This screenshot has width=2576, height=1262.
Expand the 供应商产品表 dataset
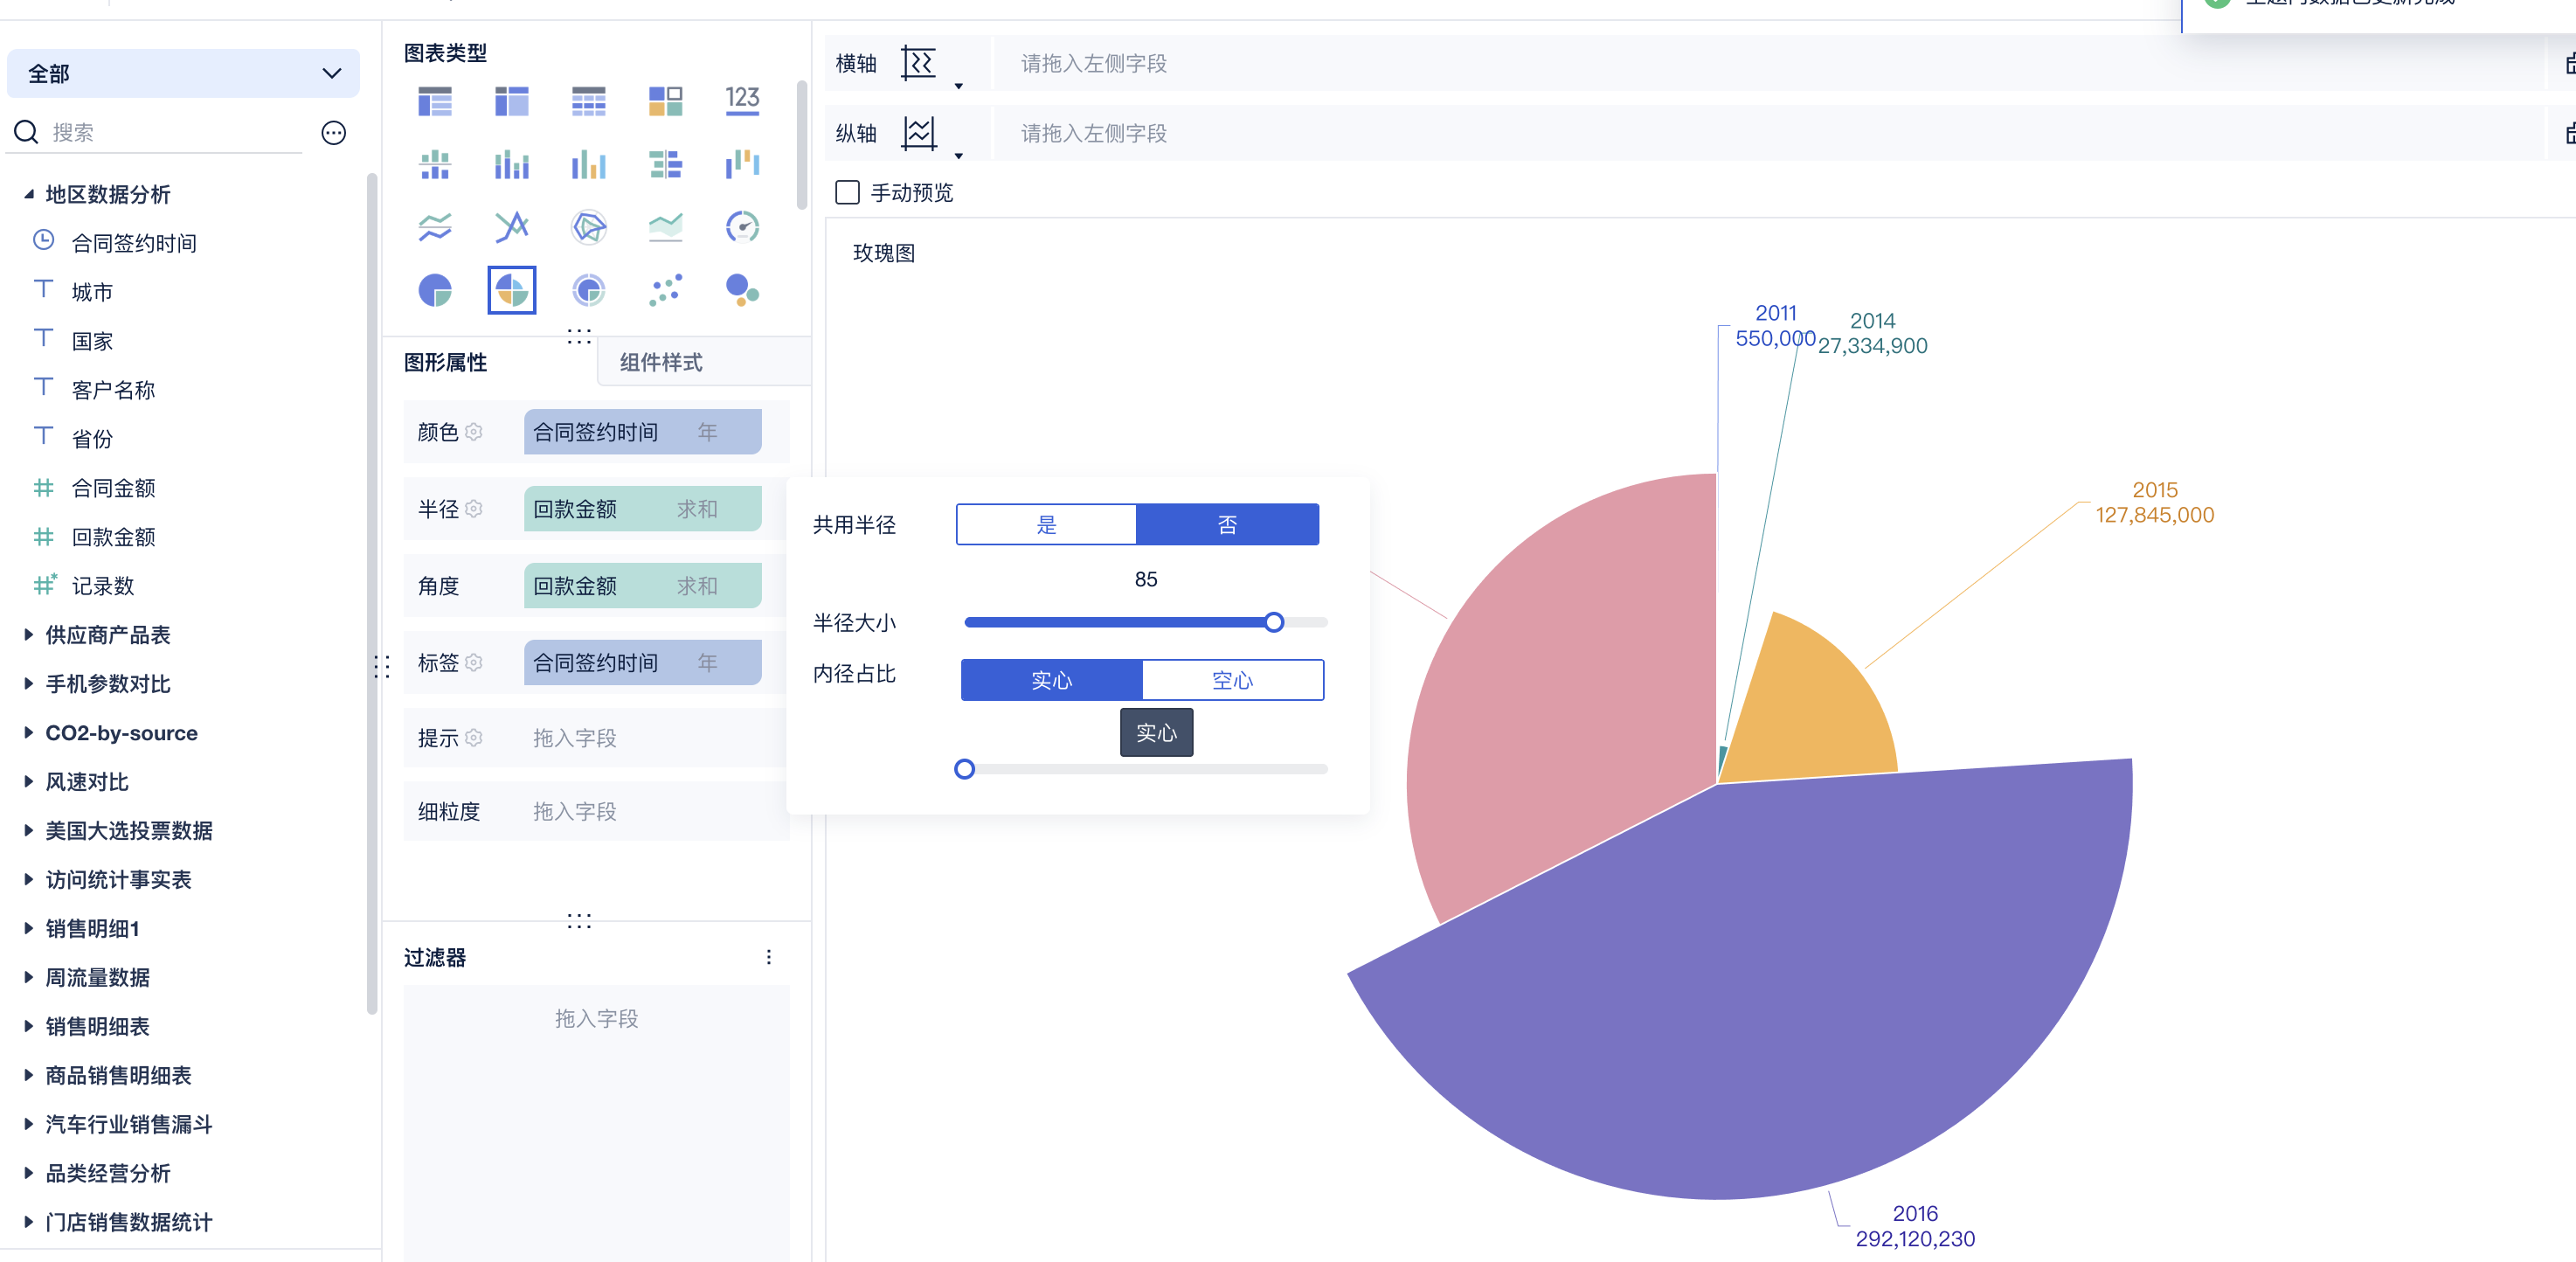pyautogui.click(x=29, y=634)
